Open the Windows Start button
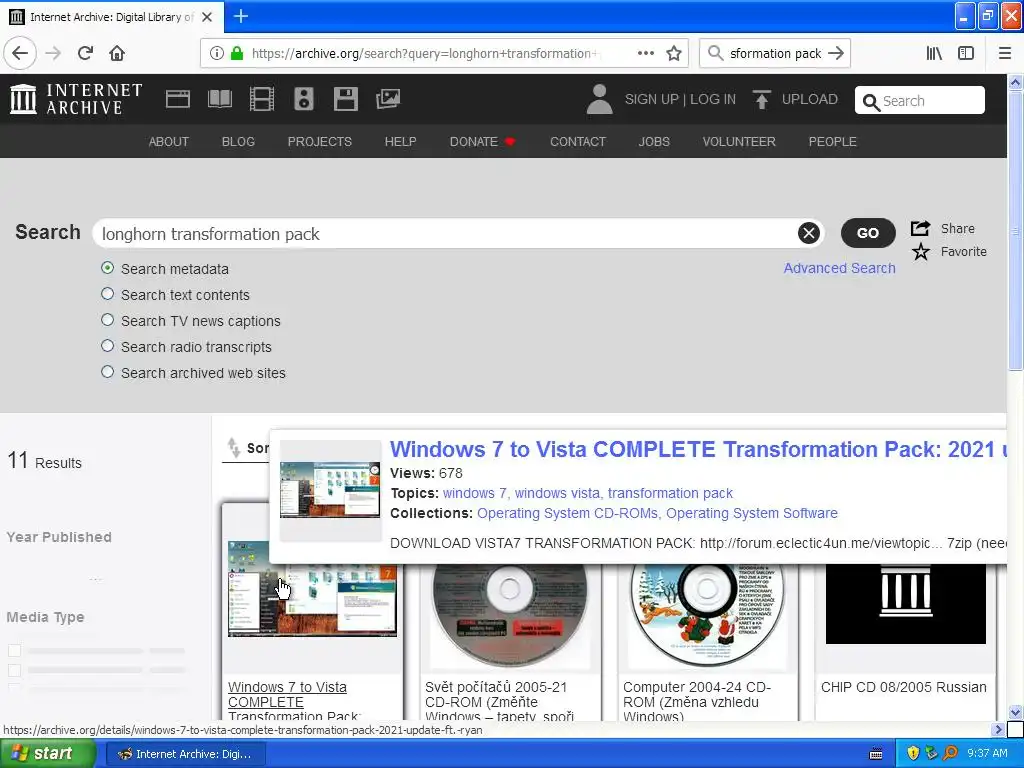Screen dimensions: 1024x768 48,754
